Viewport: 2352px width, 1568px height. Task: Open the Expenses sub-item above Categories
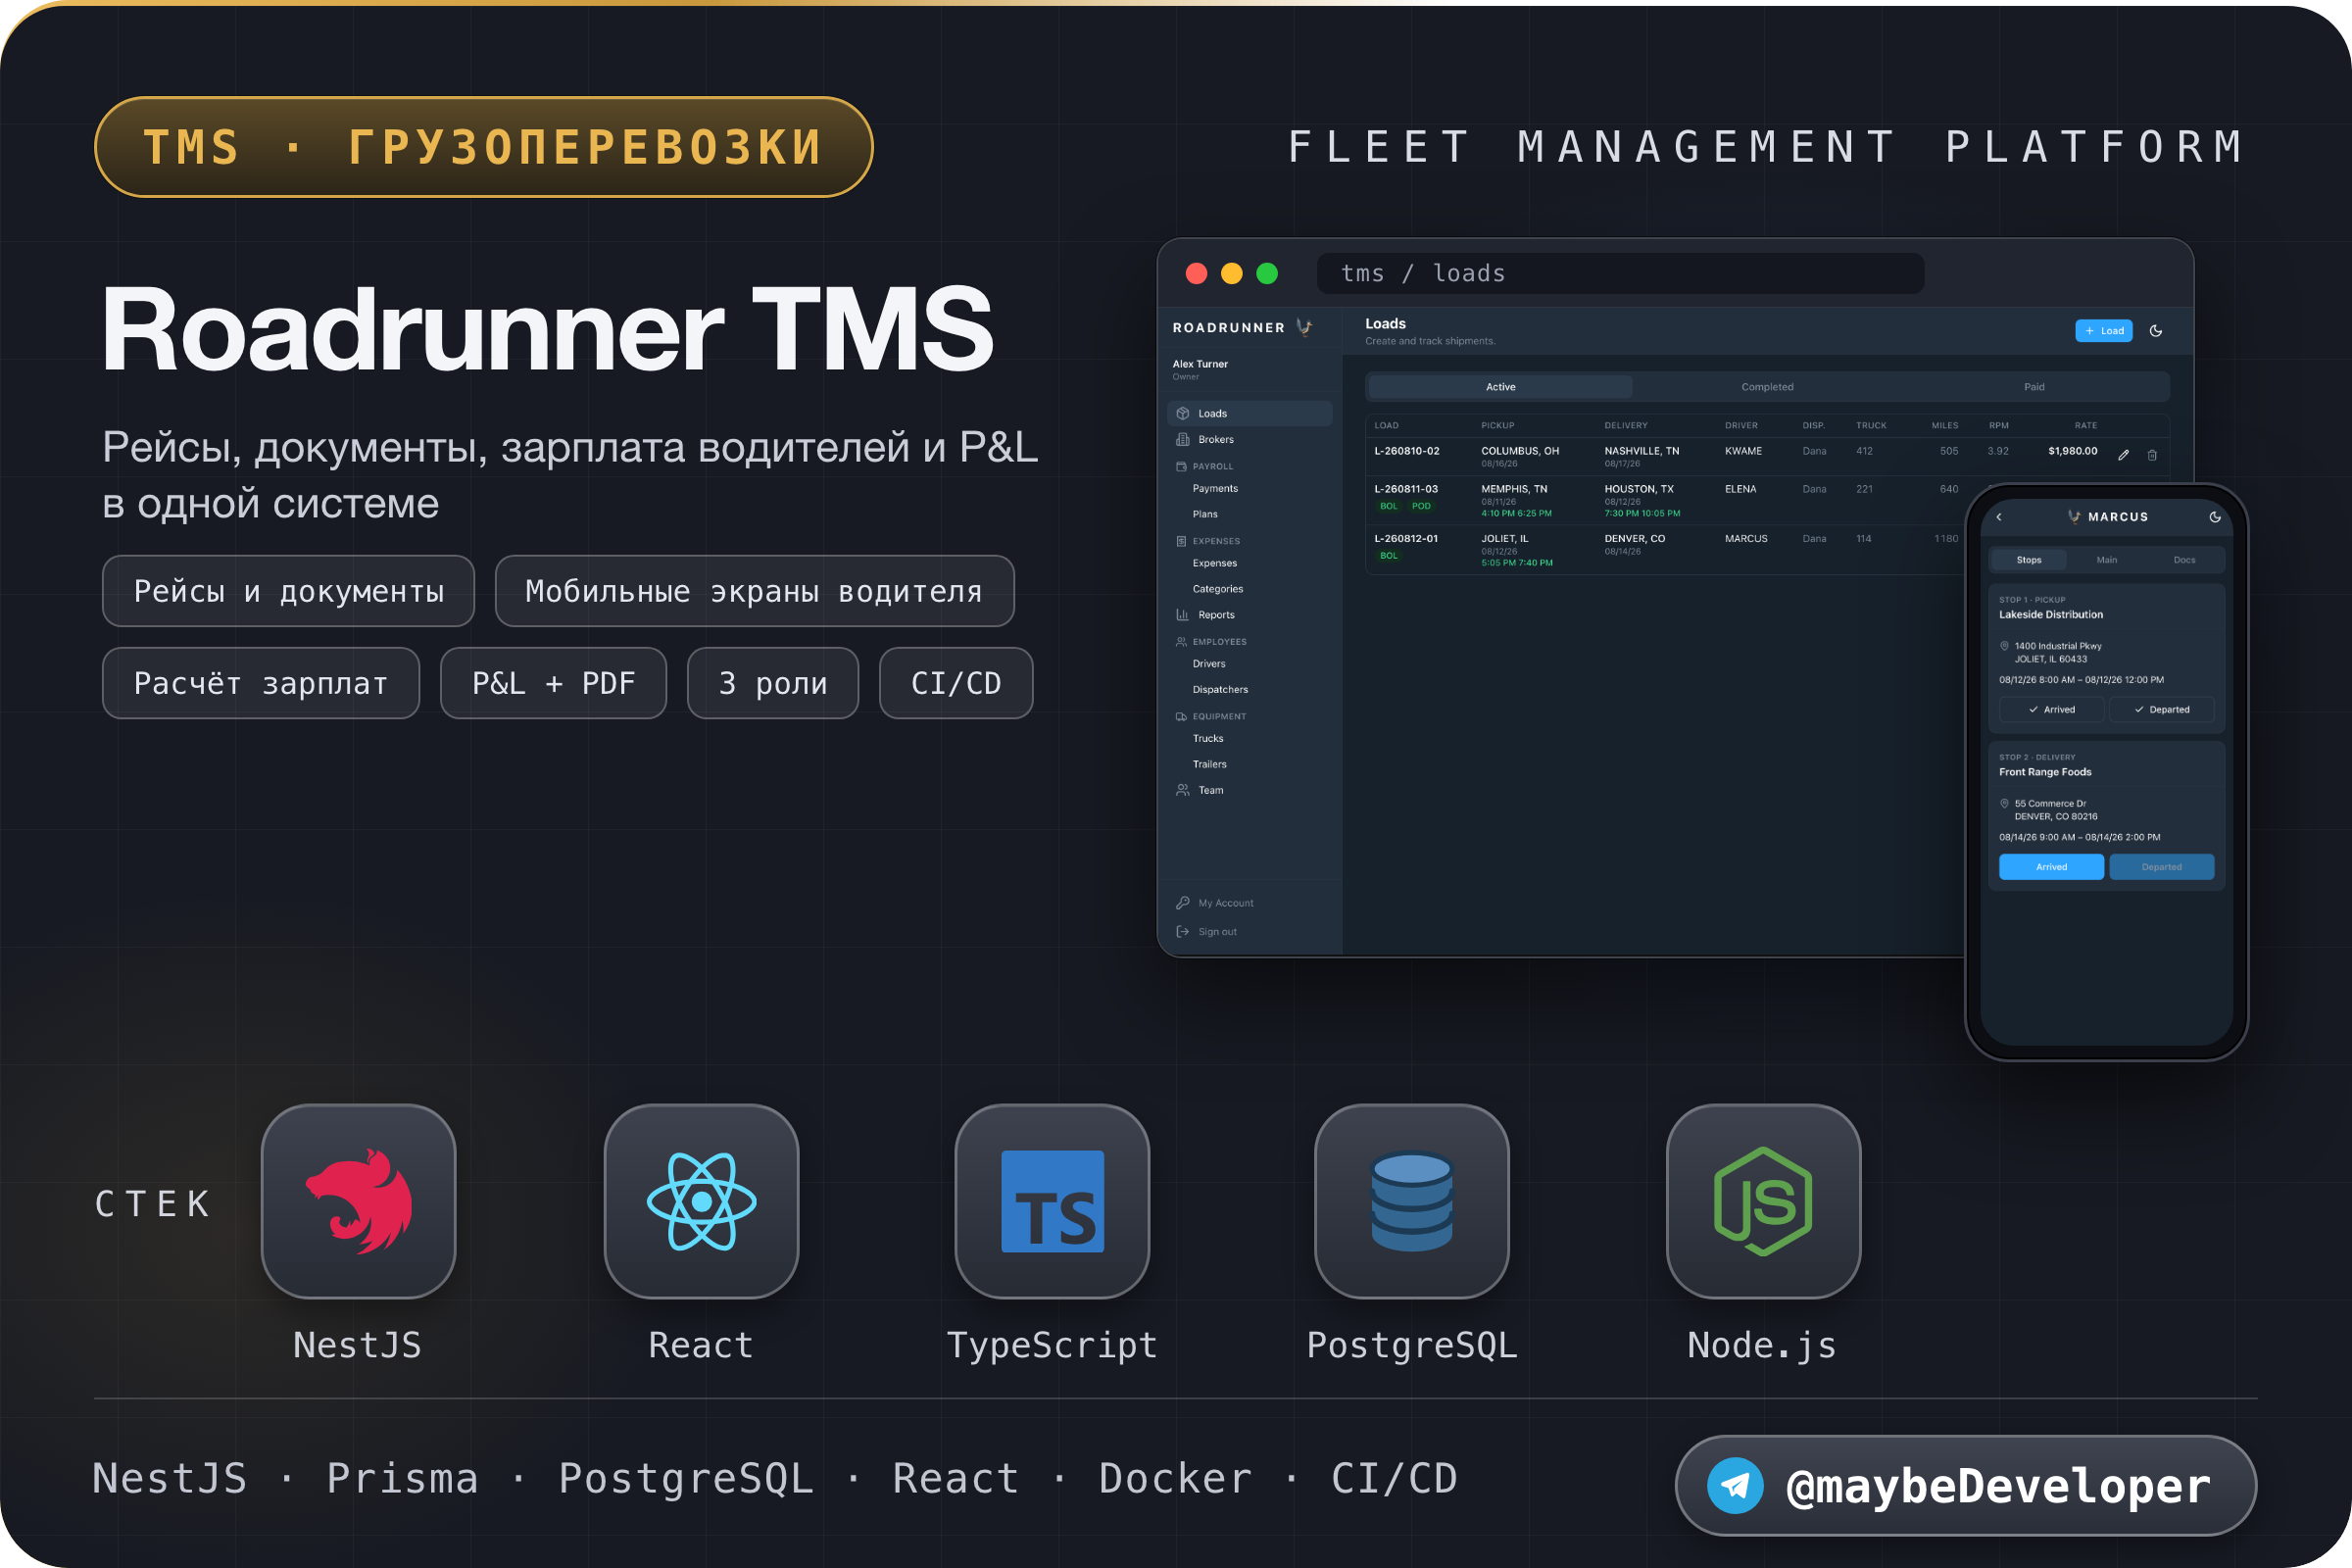(x=1215, y=564)
